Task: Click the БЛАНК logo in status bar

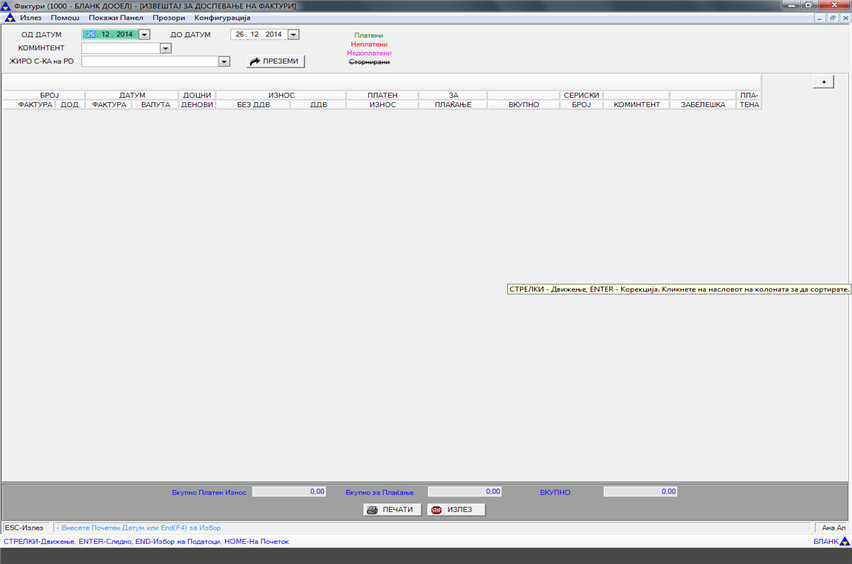Action: 831,541
